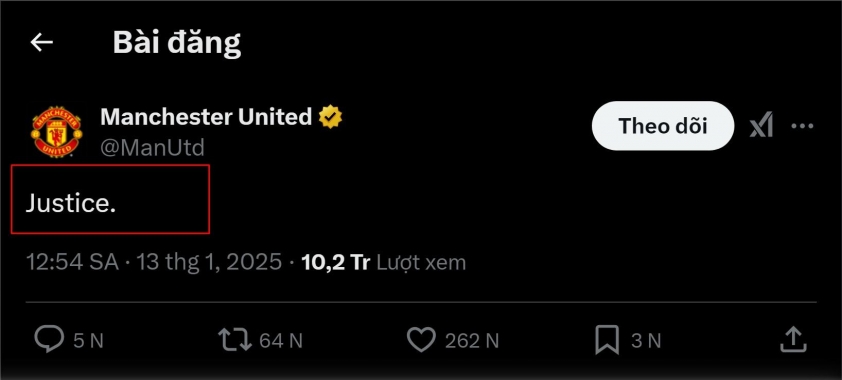Select the Justice. post text
The width and height of the screenshot is (842, 380).
(71, 203)
